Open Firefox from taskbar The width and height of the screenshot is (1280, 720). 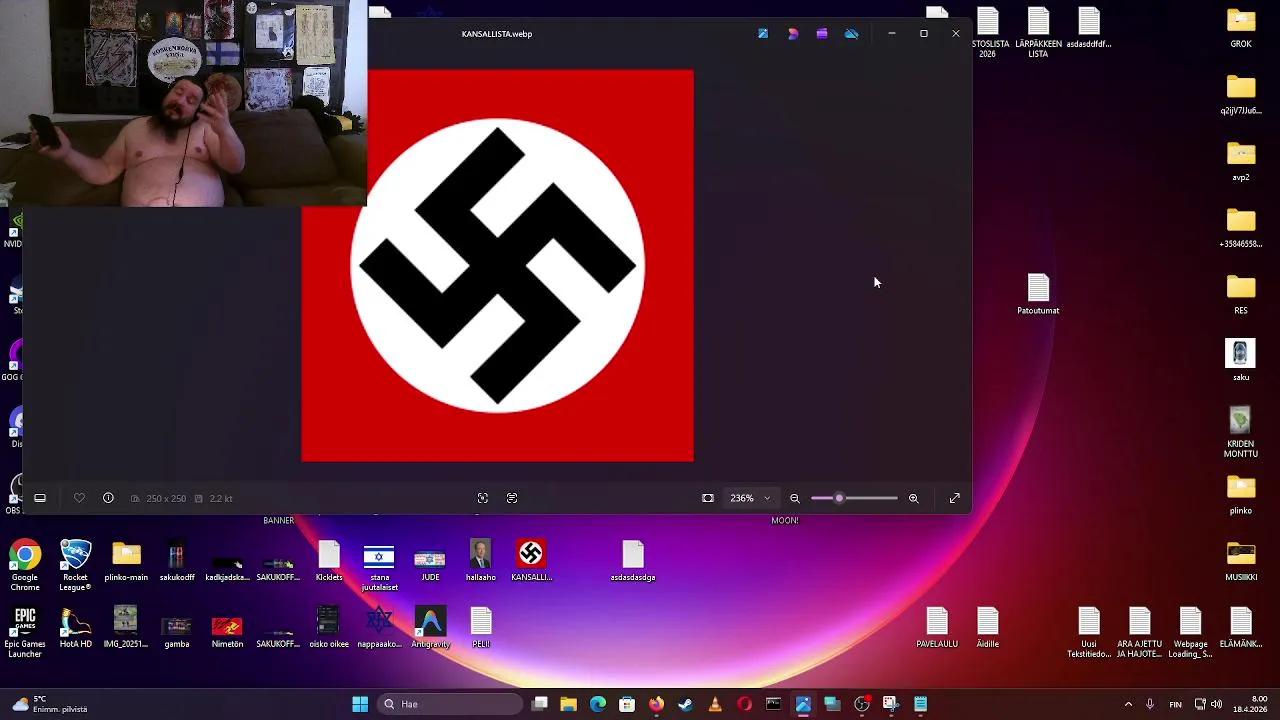(x=656, y=704)
